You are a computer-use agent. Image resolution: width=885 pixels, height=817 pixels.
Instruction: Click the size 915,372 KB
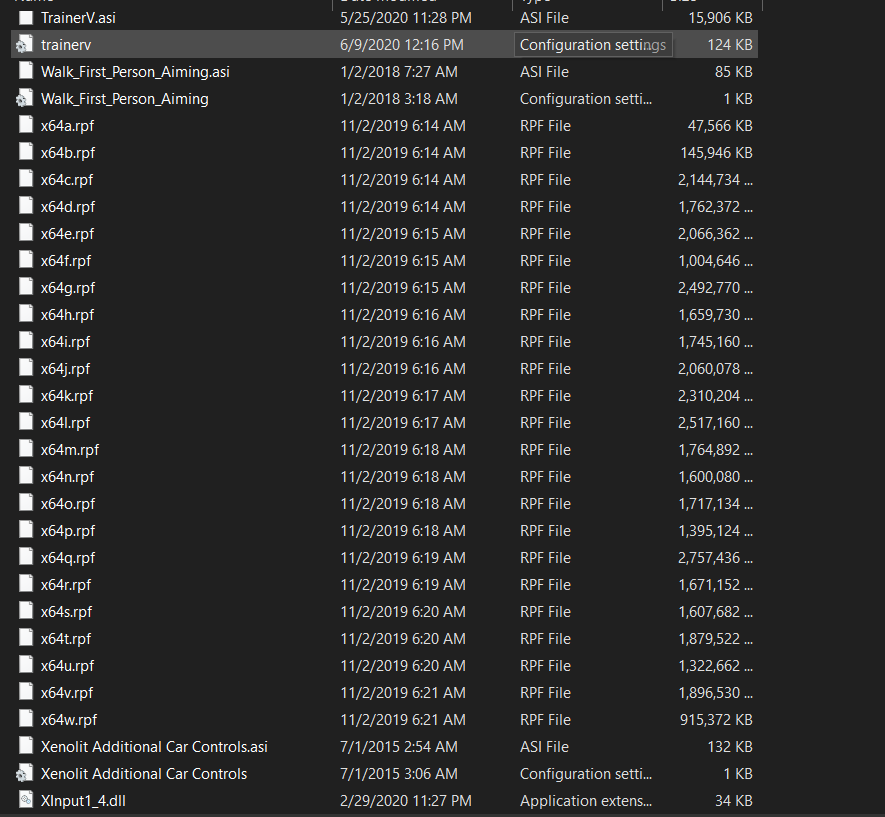717,720
